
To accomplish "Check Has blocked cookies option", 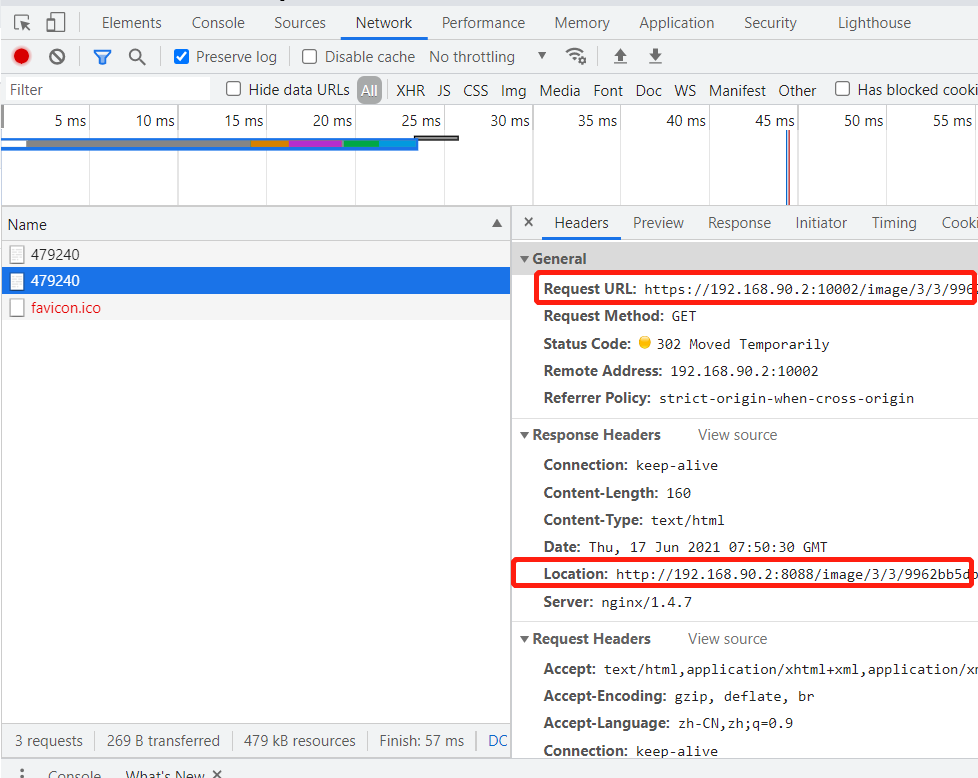I will click(842, 89).
